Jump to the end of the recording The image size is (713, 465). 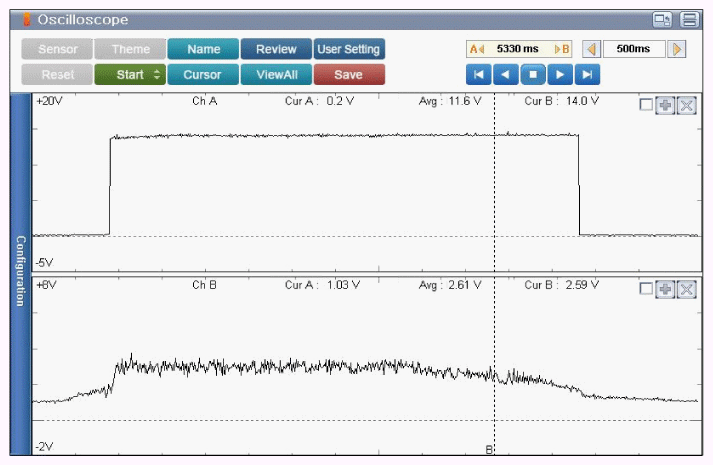pos(588,74)
